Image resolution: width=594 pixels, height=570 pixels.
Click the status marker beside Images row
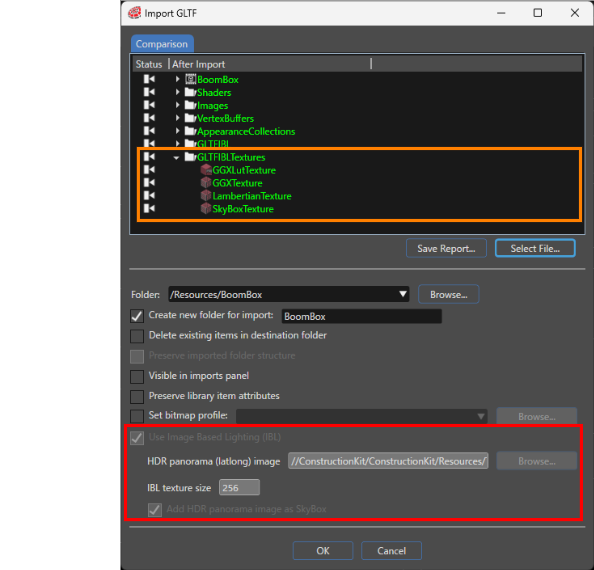(x=149, y=105)
